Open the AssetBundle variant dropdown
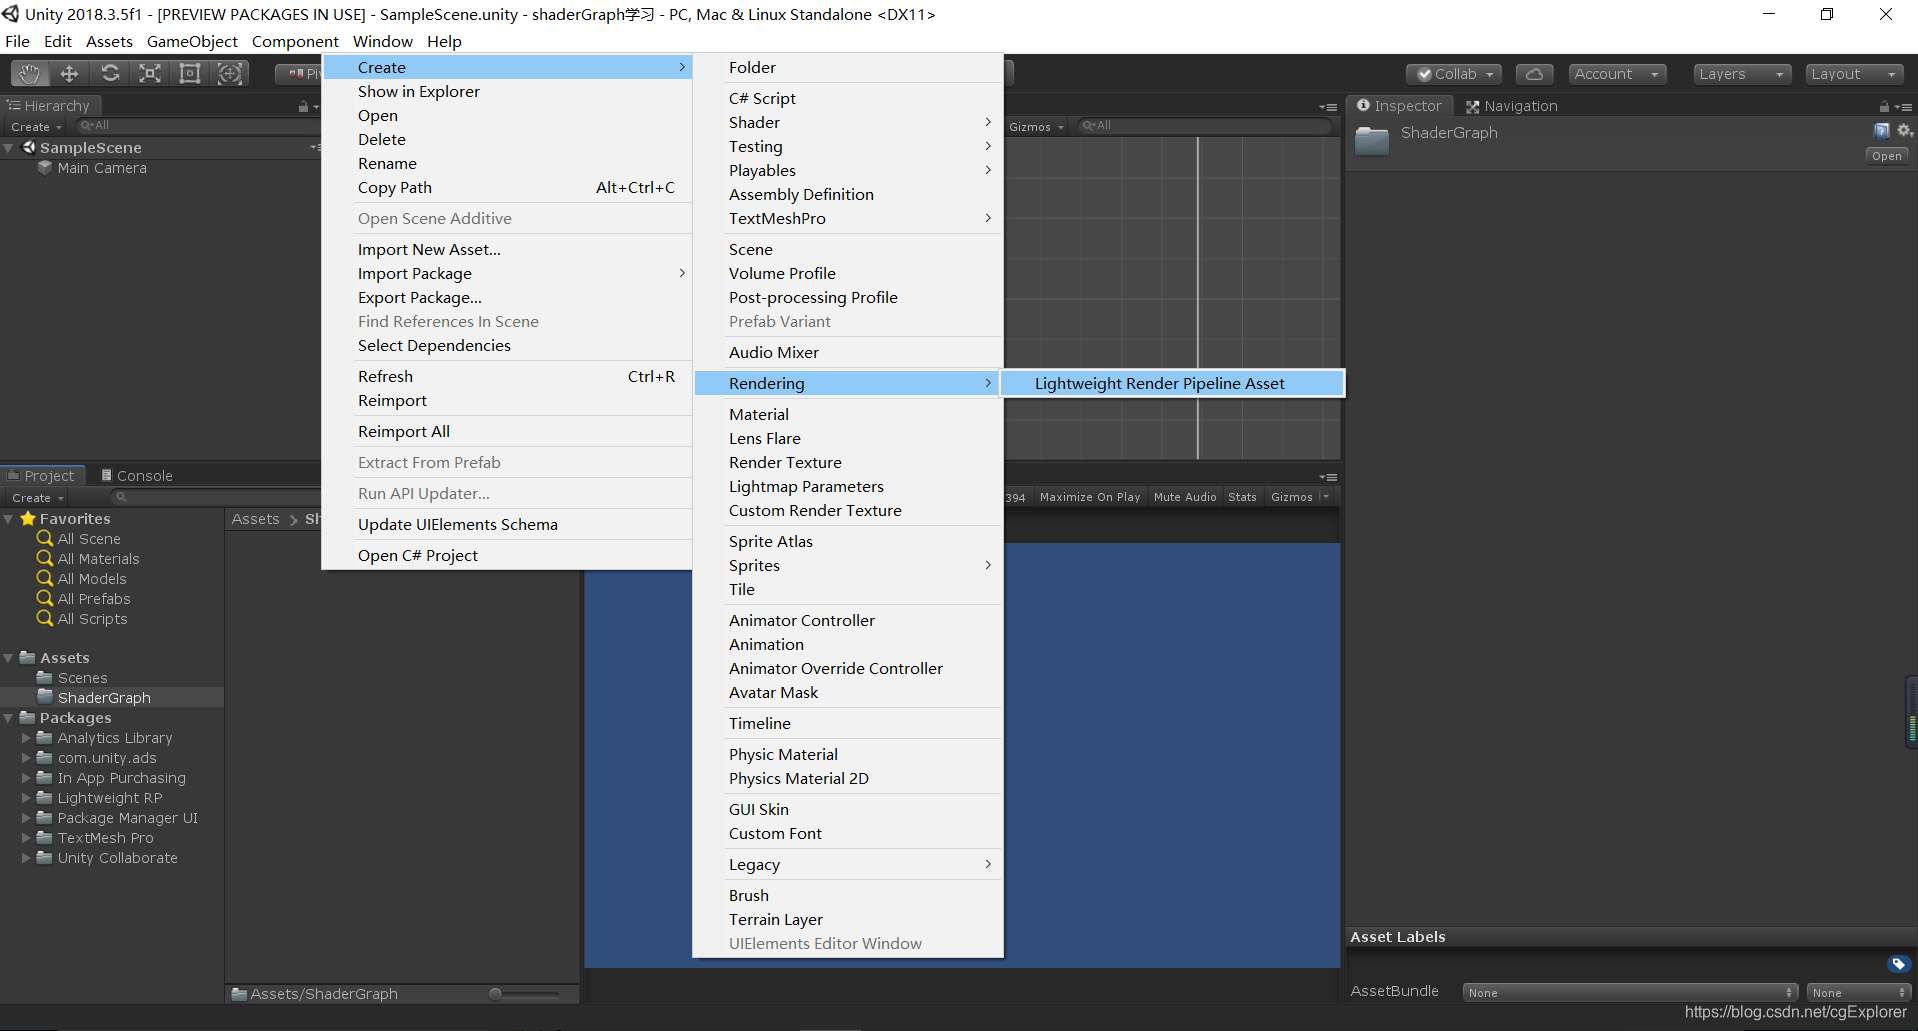The image size is (1918, 1031). tap(1859, 993)
